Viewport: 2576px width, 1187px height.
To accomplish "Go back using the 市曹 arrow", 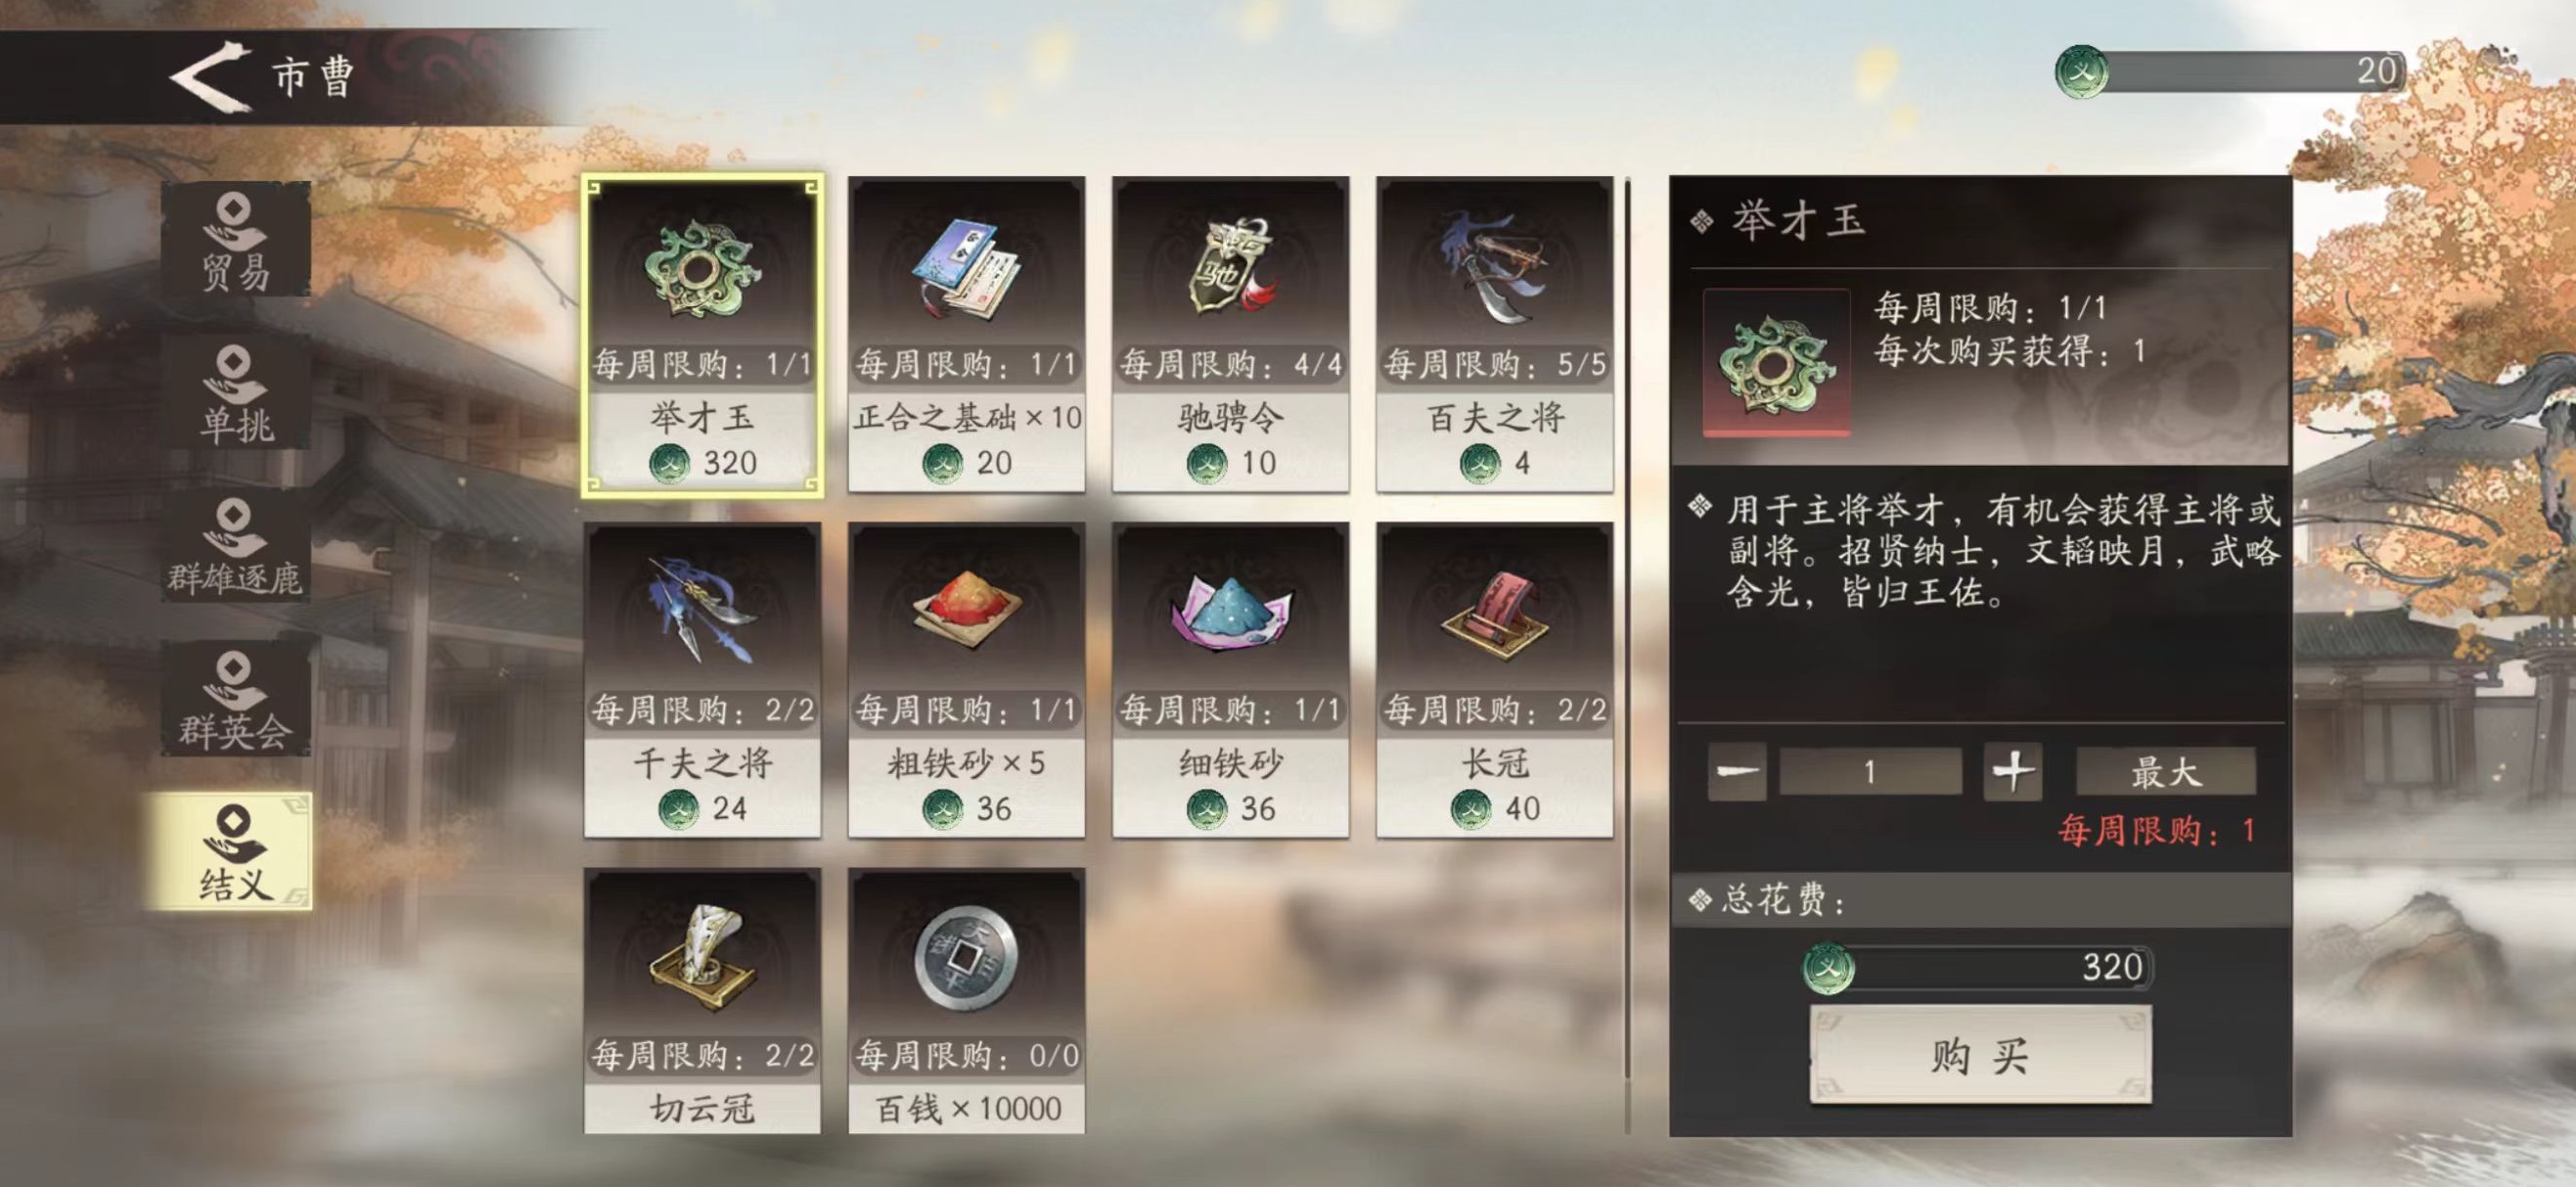I will pyautogui.click(x=210, y=77).
